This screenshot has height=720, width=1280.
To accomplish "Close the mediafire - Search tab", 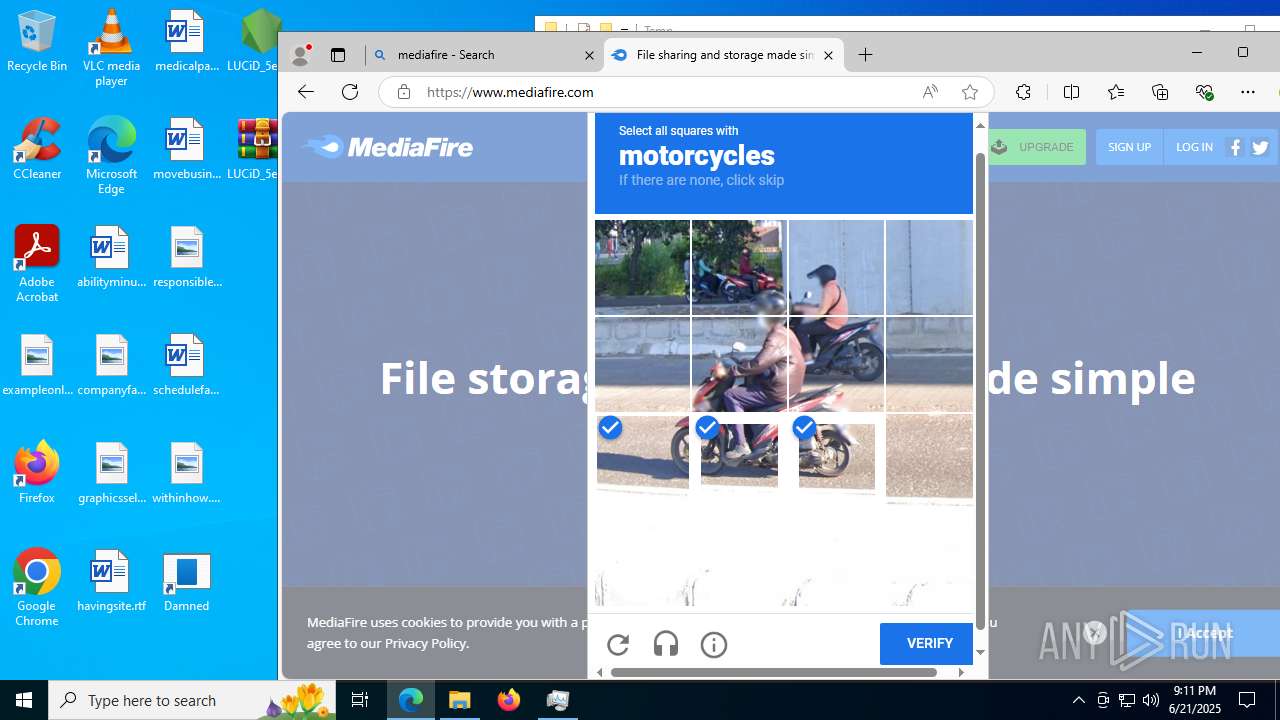I will coord(589,55).
